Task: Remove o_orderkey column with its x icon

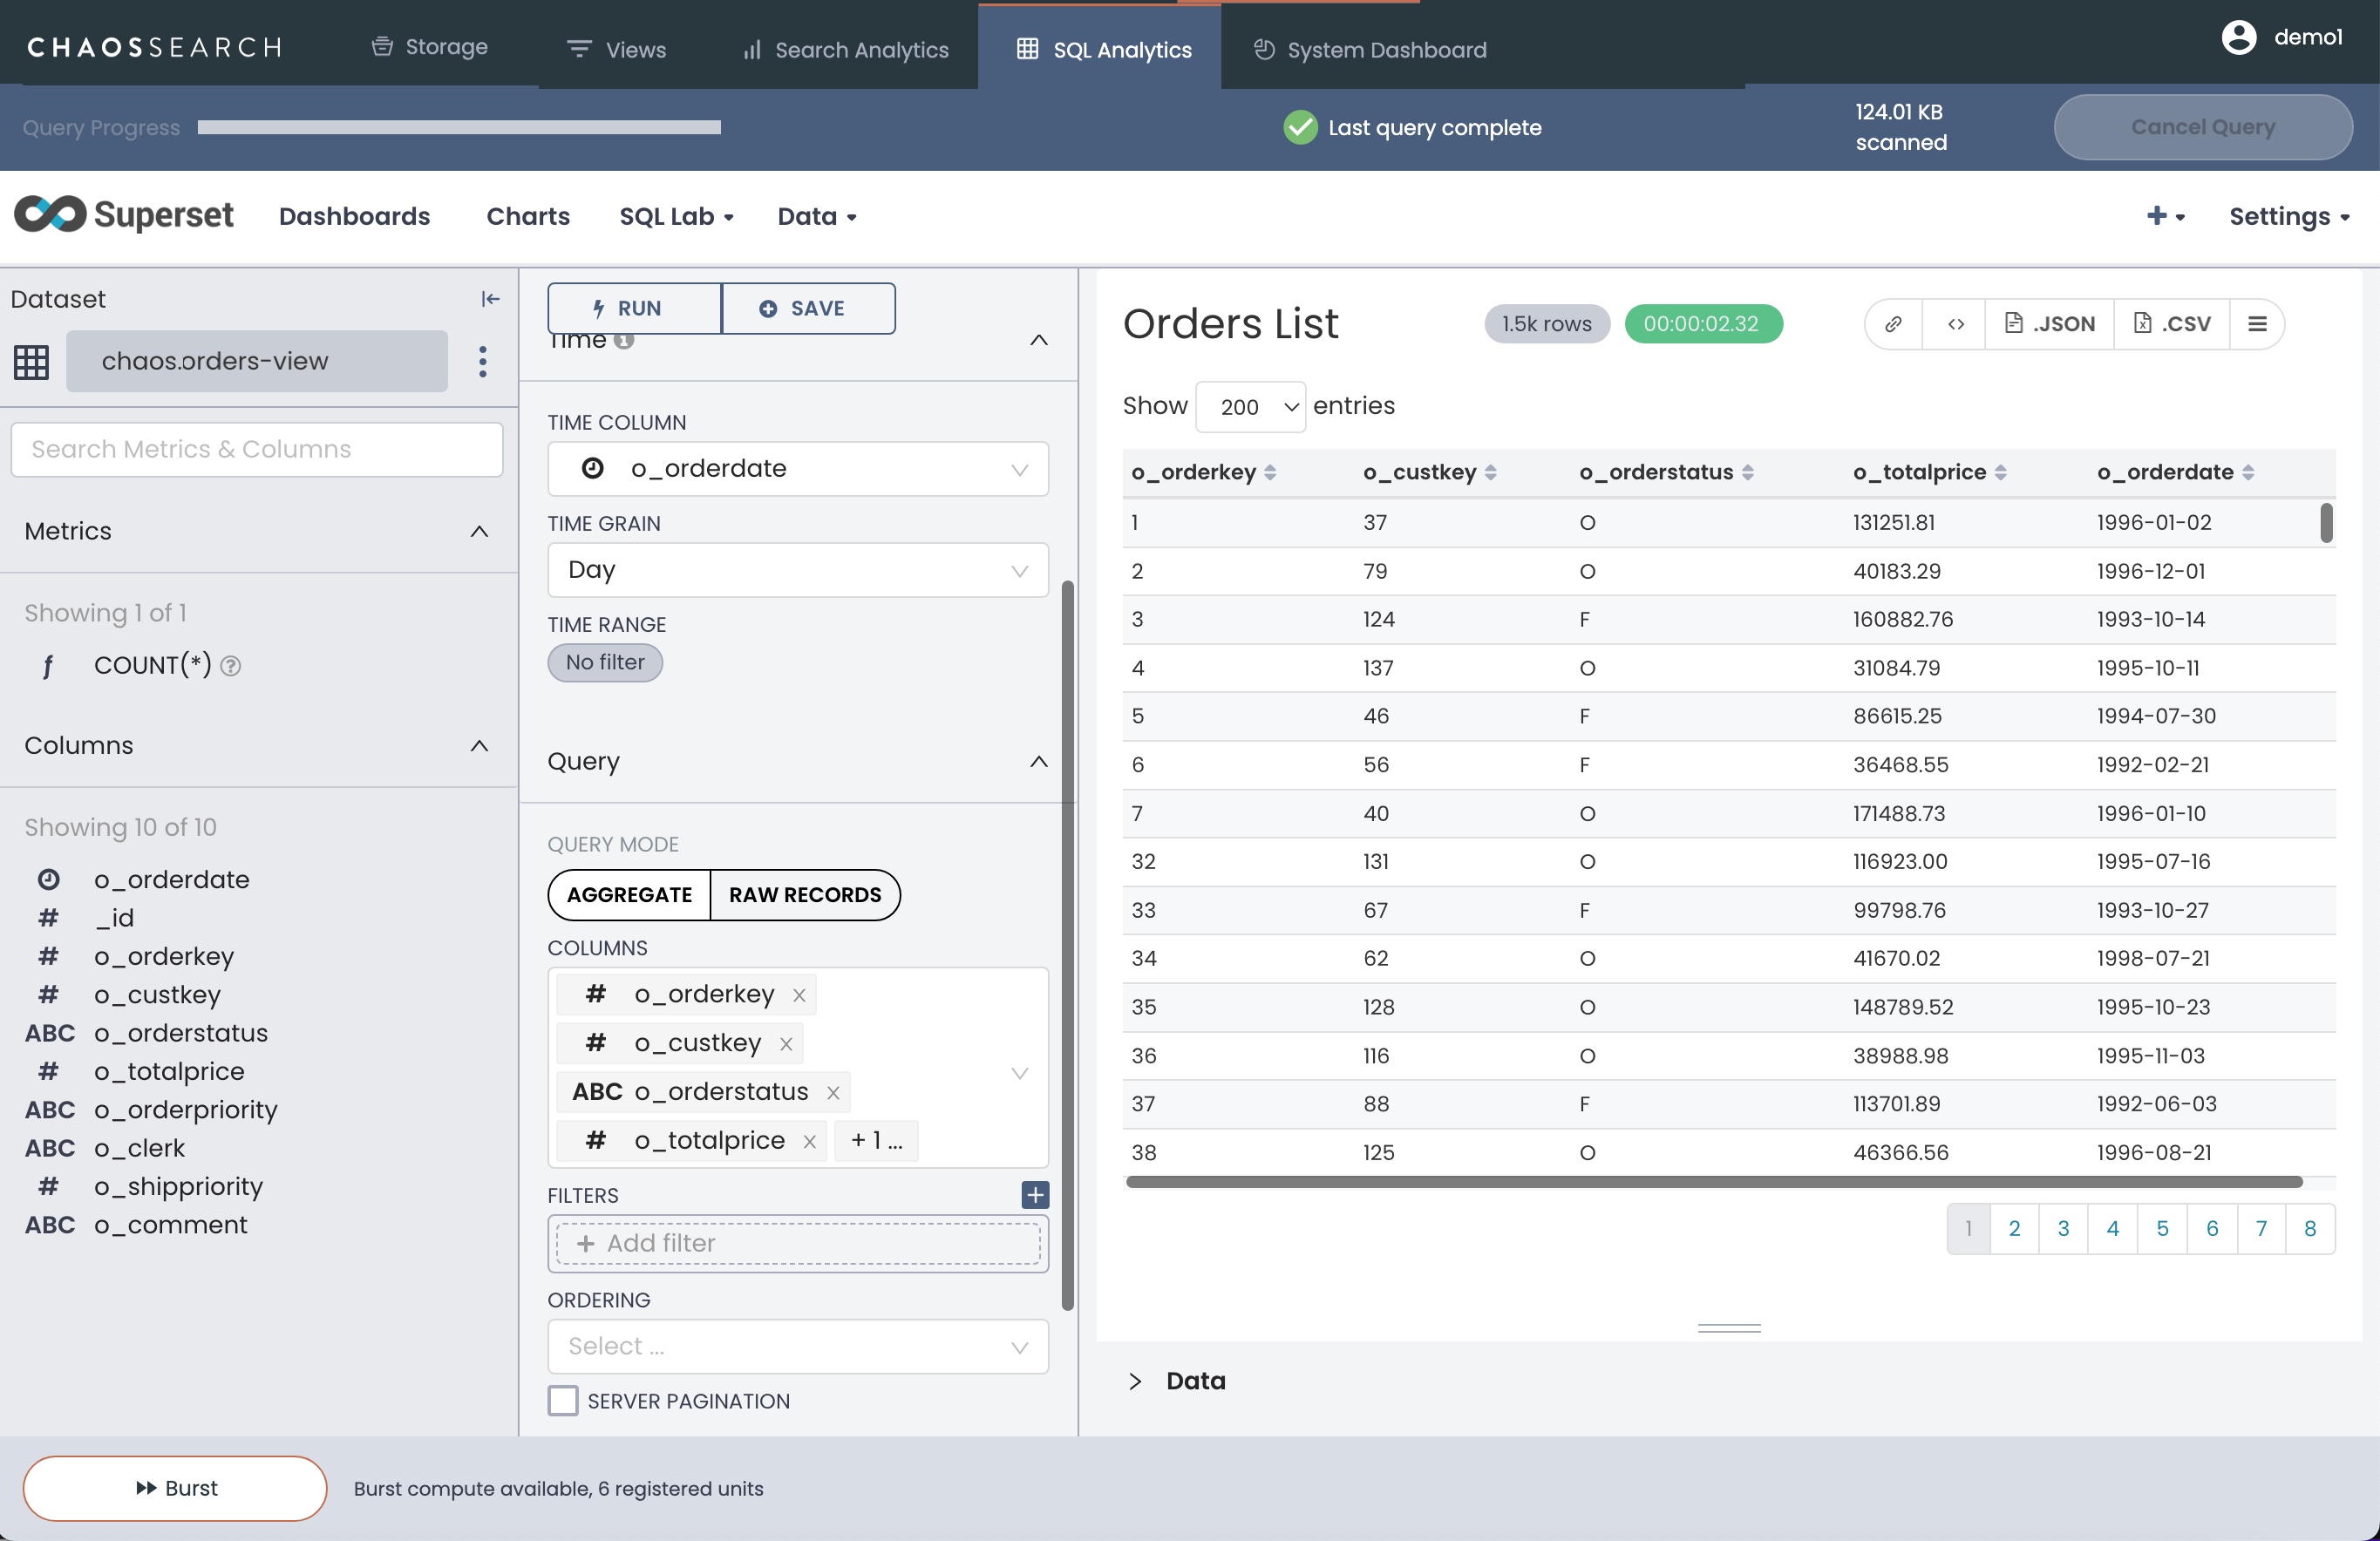Action: coord(799,995)
